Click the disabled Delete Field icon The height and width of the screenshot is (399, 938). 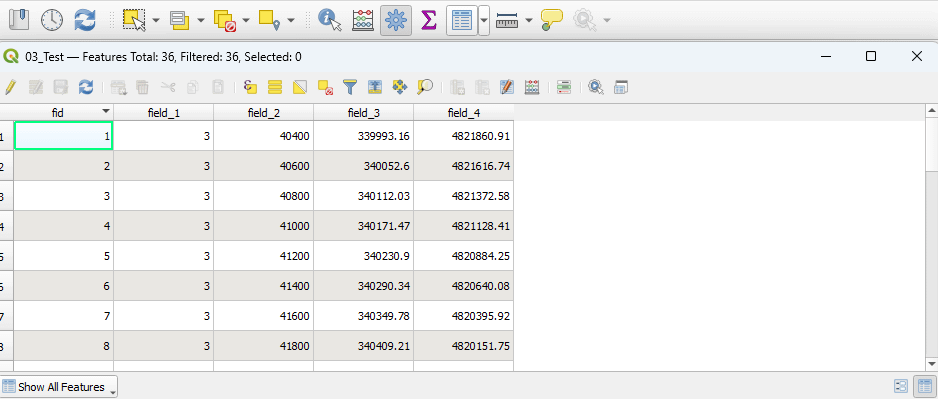(x=482, y=87)
